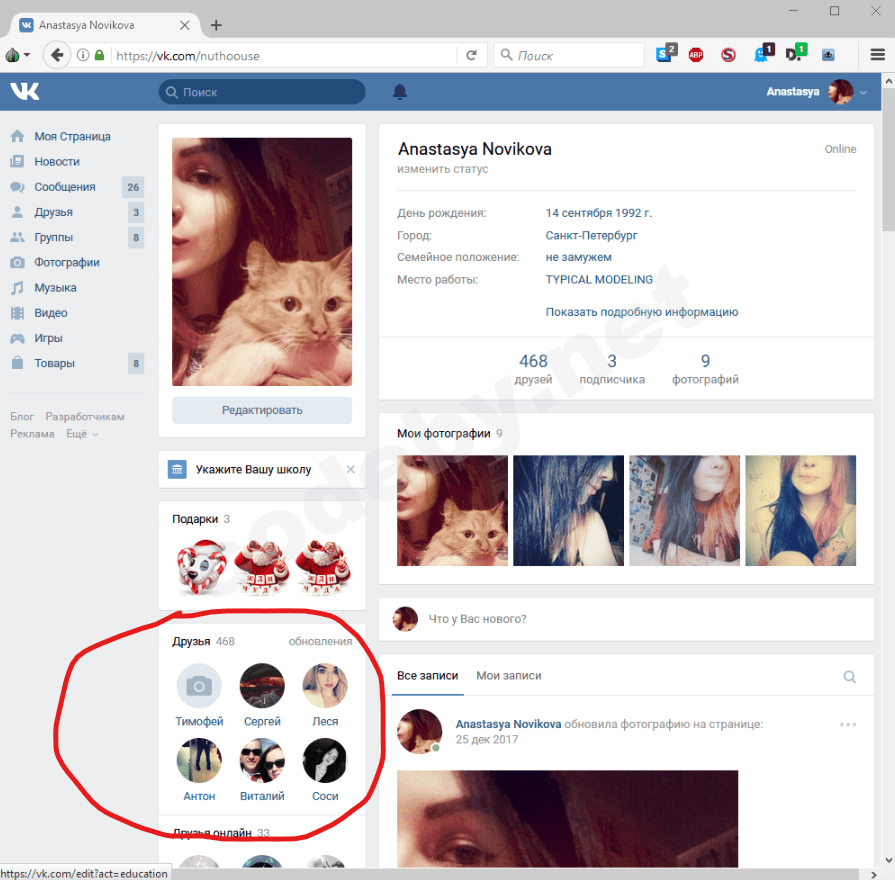Click the VK search field 'Поиск'
The image size is (895, 880).
[x=262, y=92]
